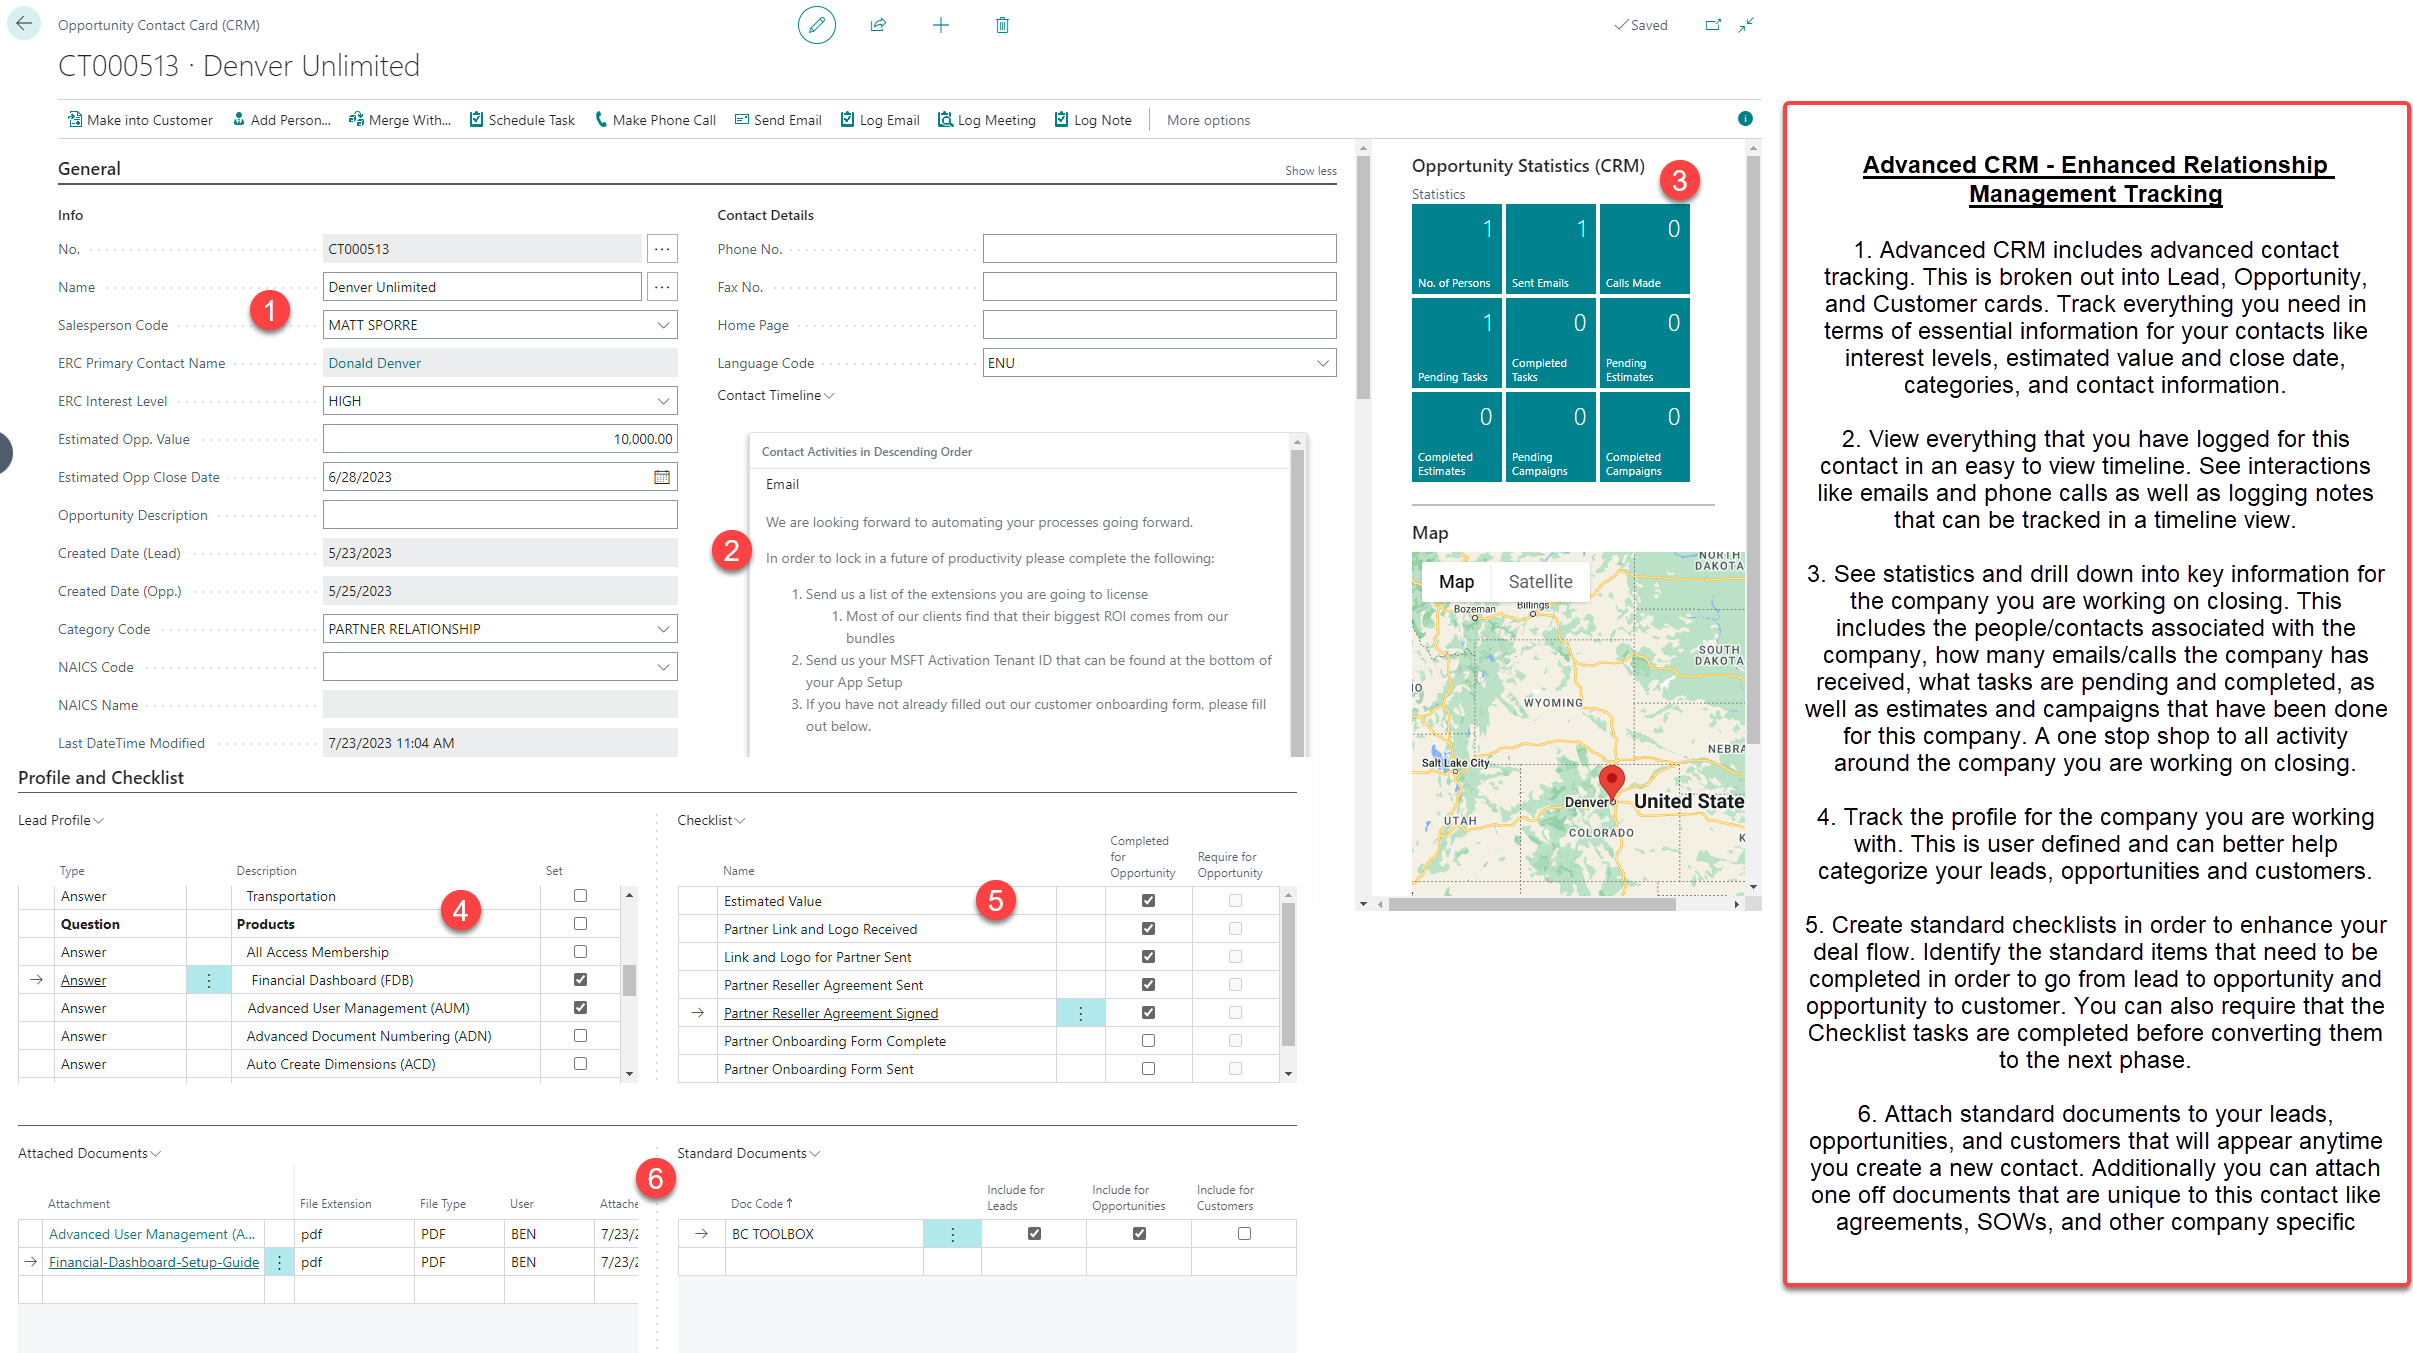Image resolution: width=2413 pixels, height=1353 pixels.
Task: Expand Attached Documents menu chevron
Action: [155, 1154]
